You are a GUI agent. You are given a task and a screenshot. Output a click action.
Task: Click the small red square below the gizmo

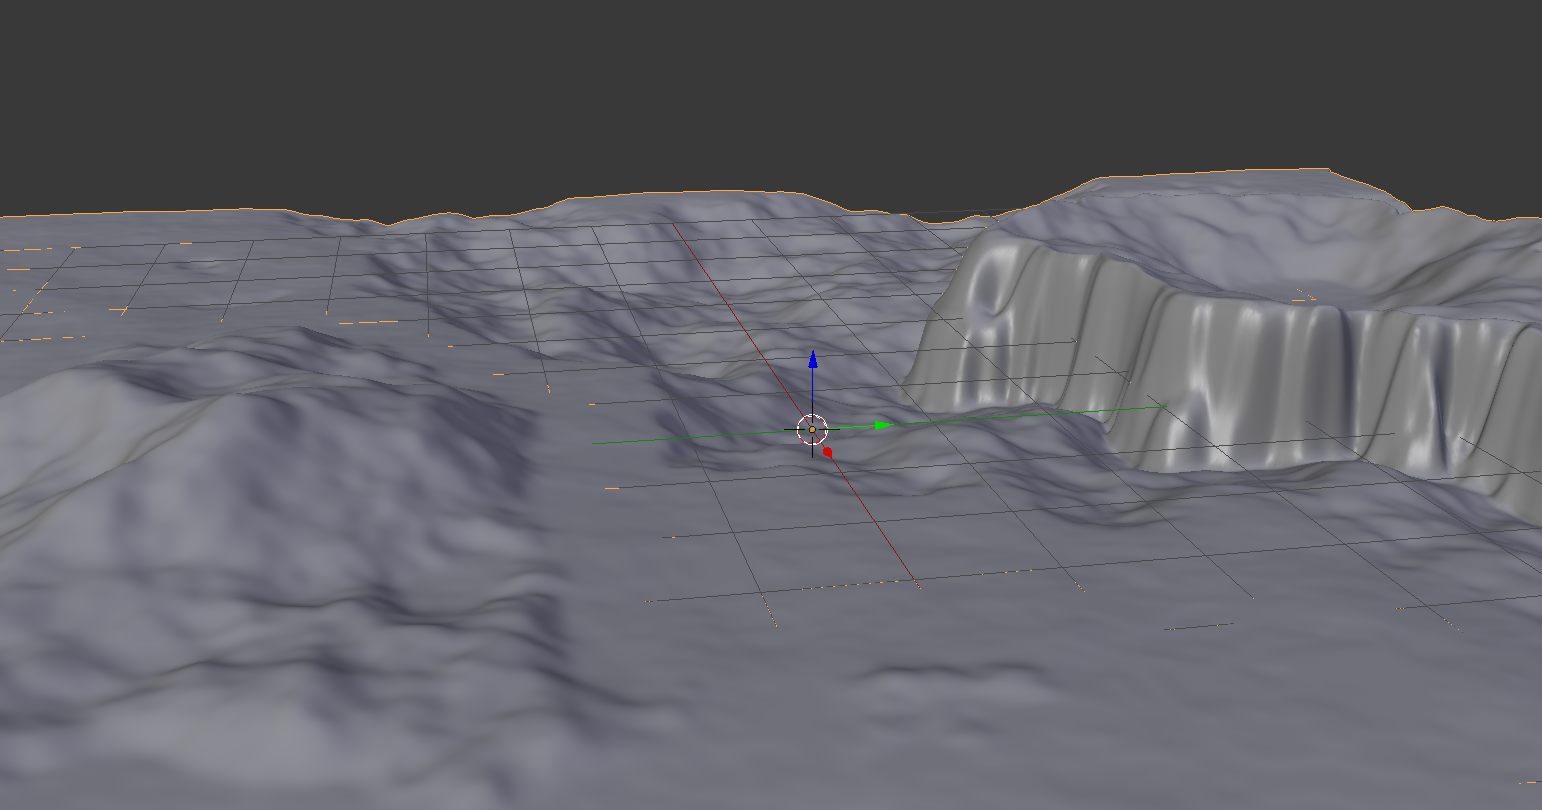(826, 452)
